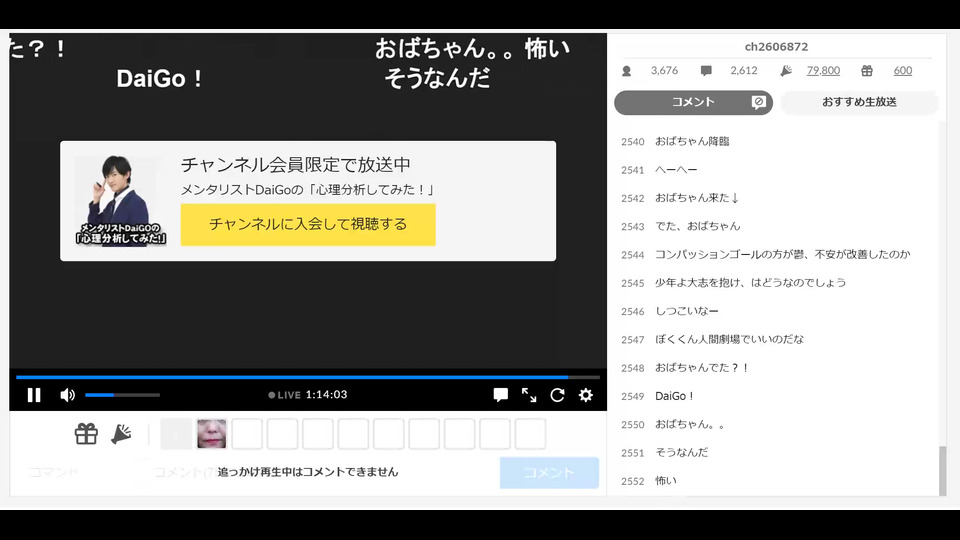Open the 79,800 ad points link
The width and height of the screenshot is (960, 540).
(823, 70)
